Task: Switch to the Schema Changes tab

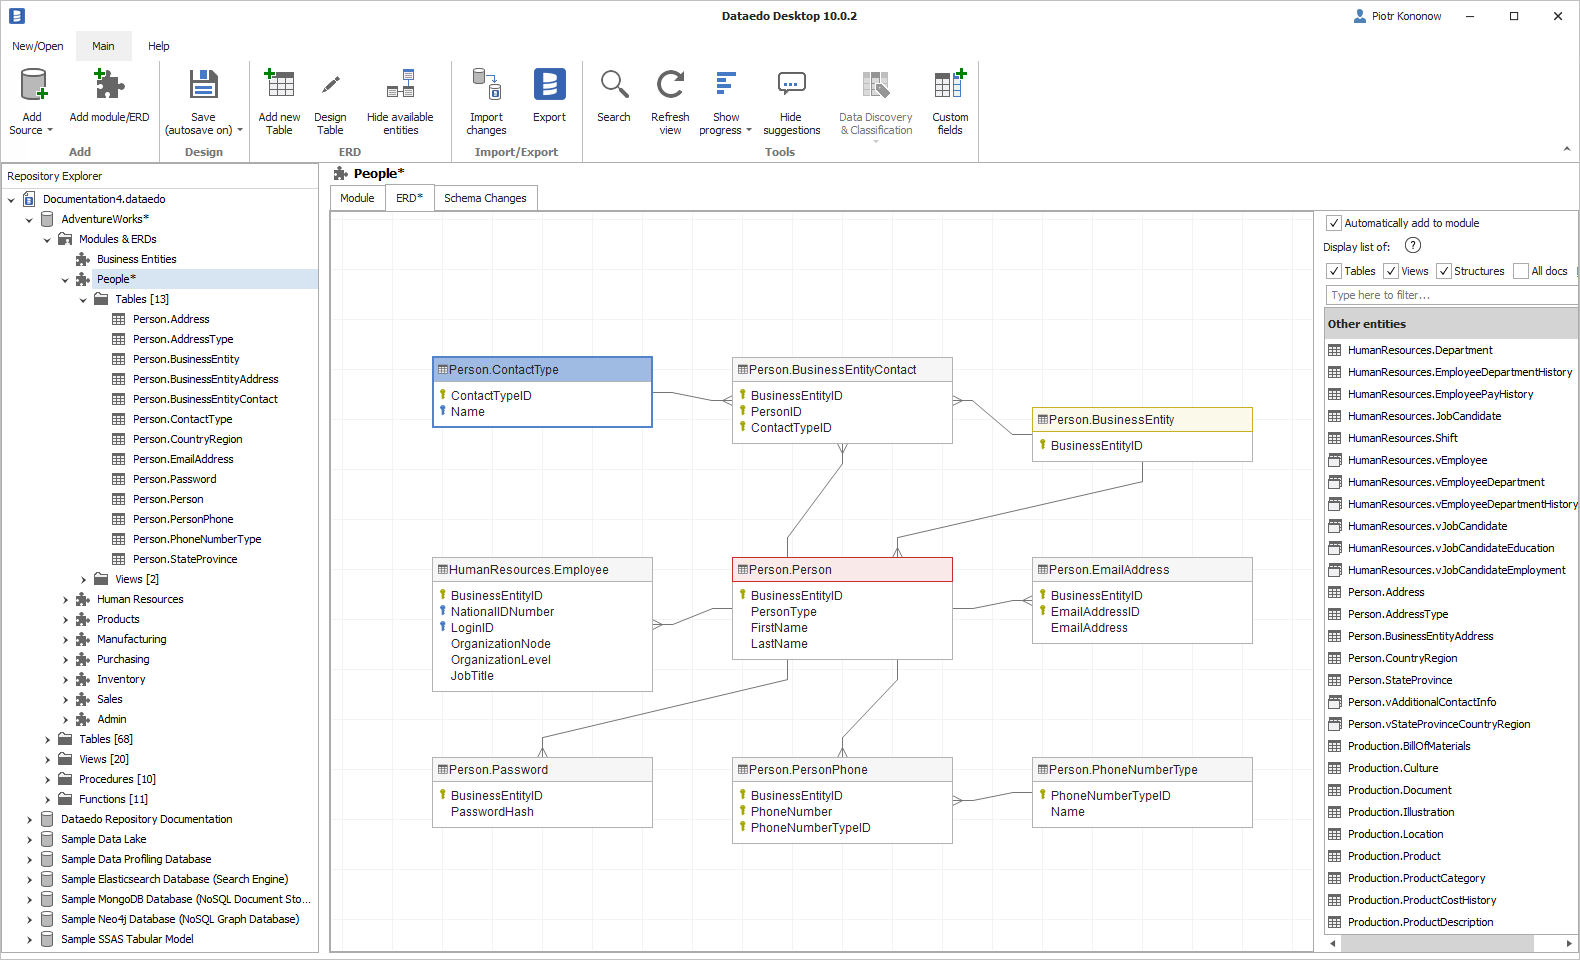Action: click(x=485, y=198)
